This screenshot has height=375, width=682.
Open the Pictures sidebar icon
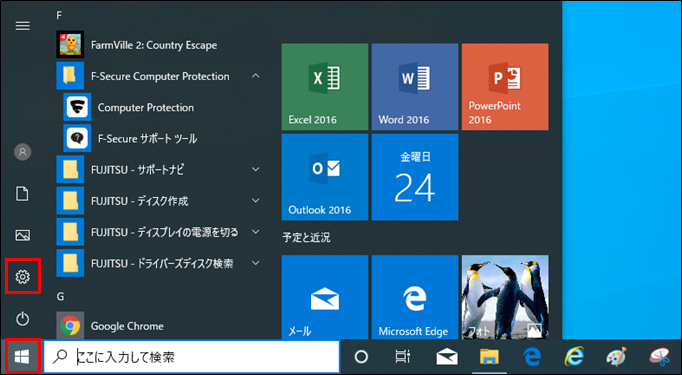(23, 235)
